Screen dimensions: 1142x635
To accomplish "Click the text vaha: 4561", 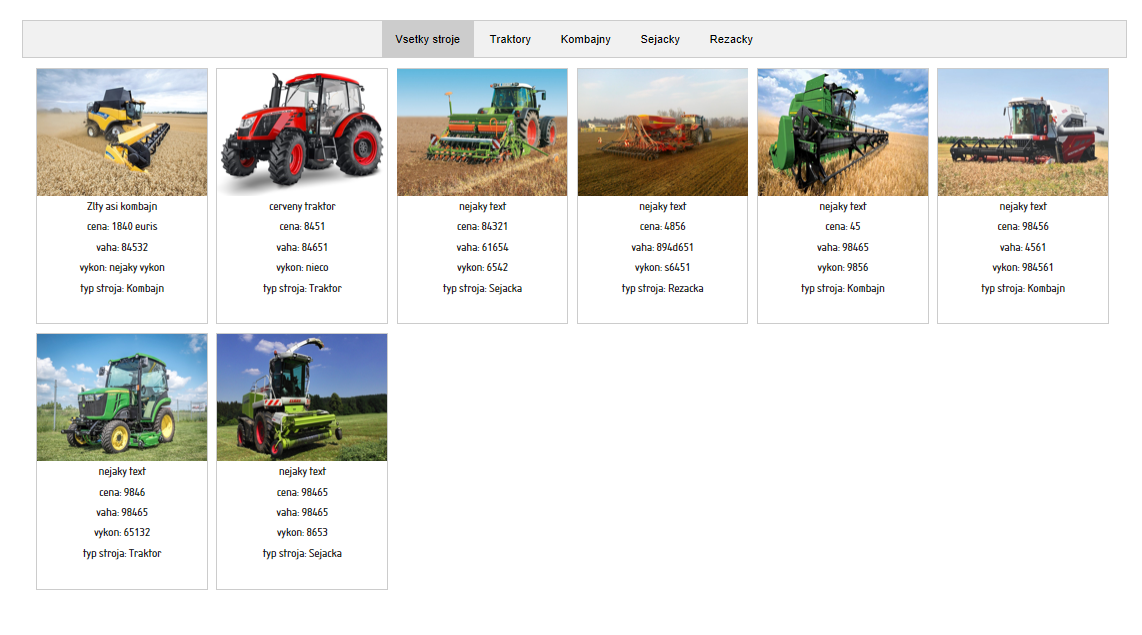I will point(1023,248).
